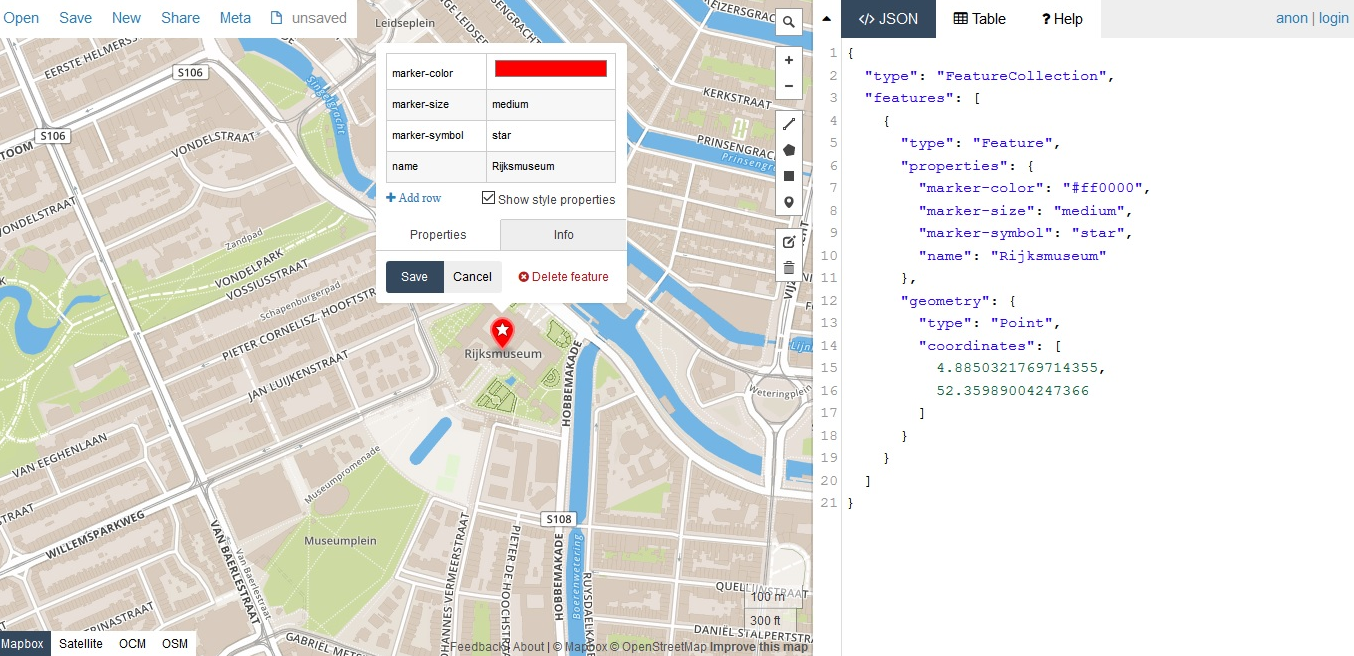Switch to the JSON tab
The height and width of the screenshot is (656, 1354).
pyautogui.click(x=889, y=19)
